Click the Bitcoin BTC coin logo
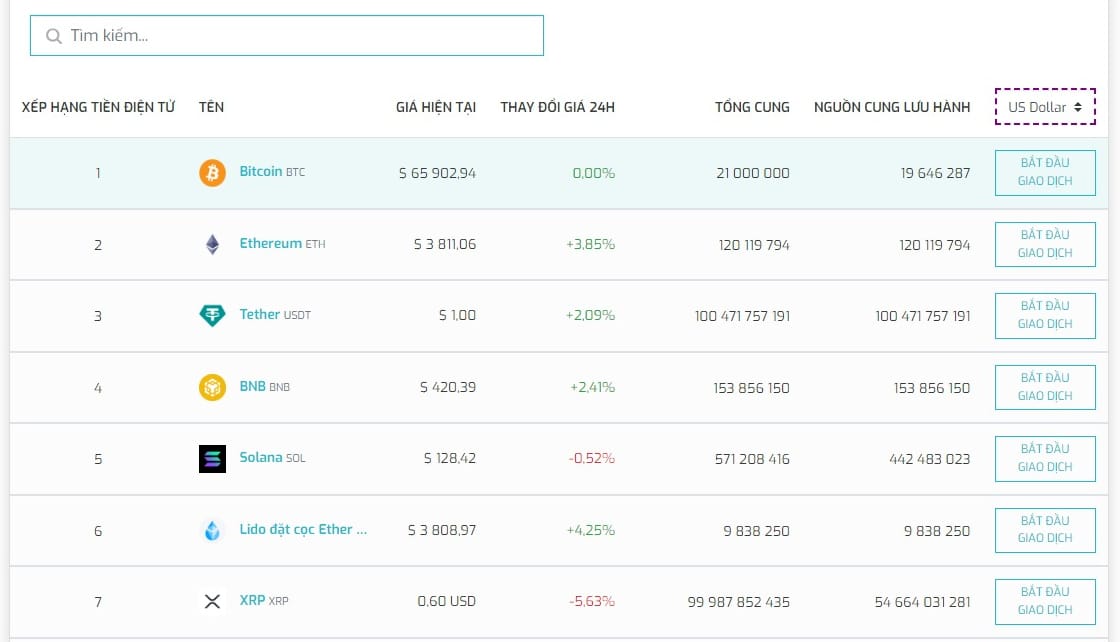 (x=212, y=172)
